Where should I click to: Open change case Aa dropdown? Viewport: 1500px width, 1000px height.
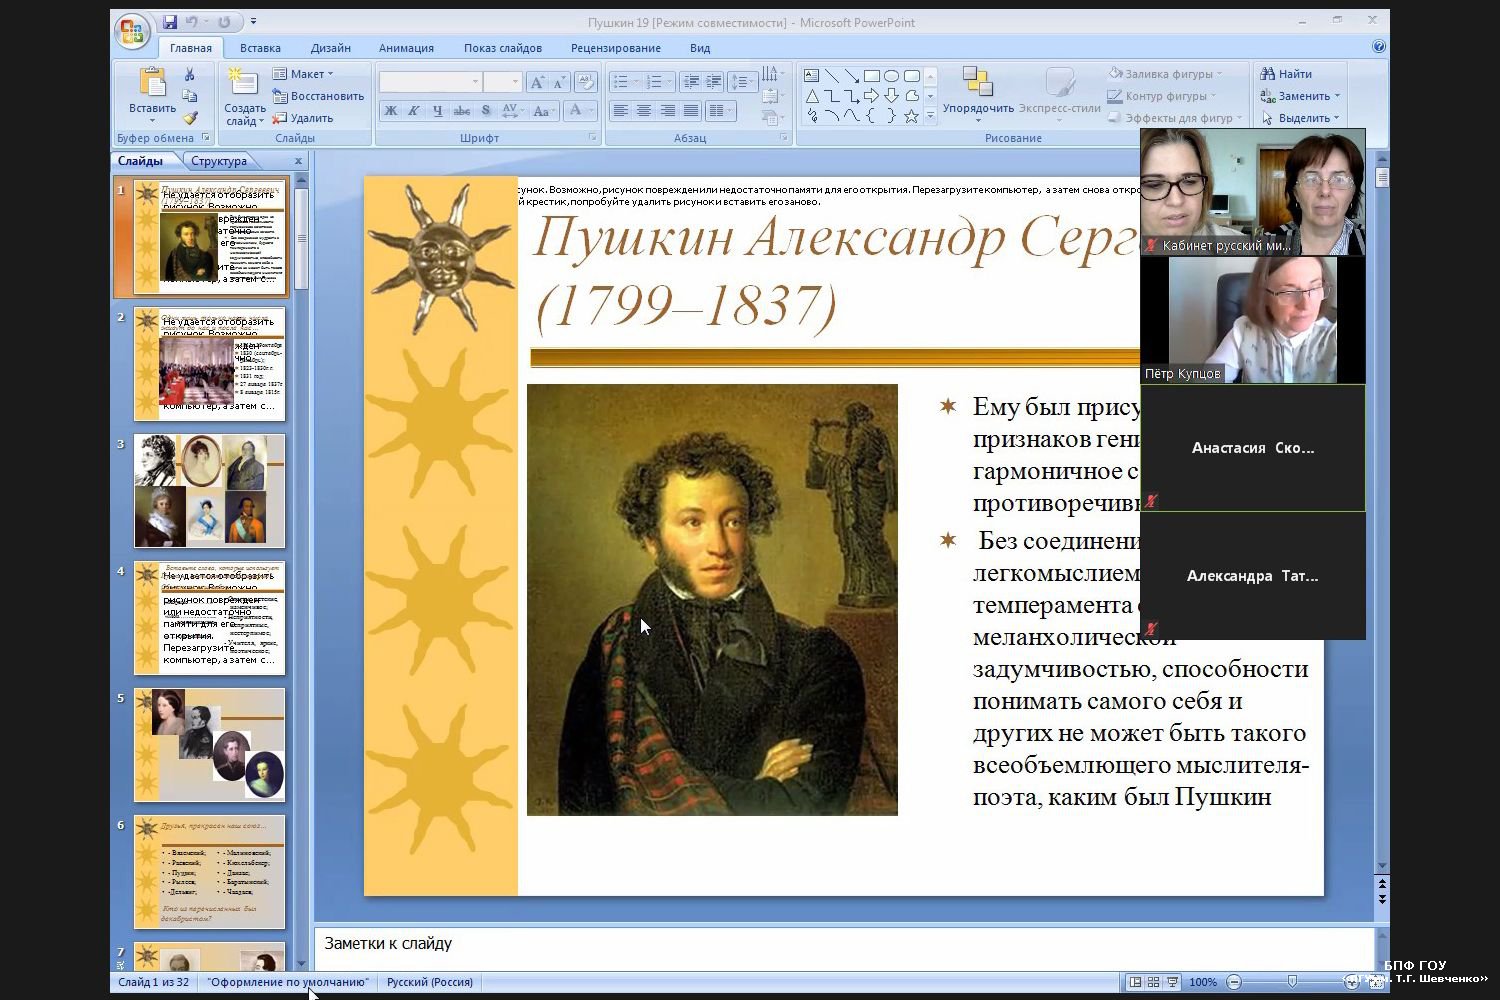(x=544, y=110)
